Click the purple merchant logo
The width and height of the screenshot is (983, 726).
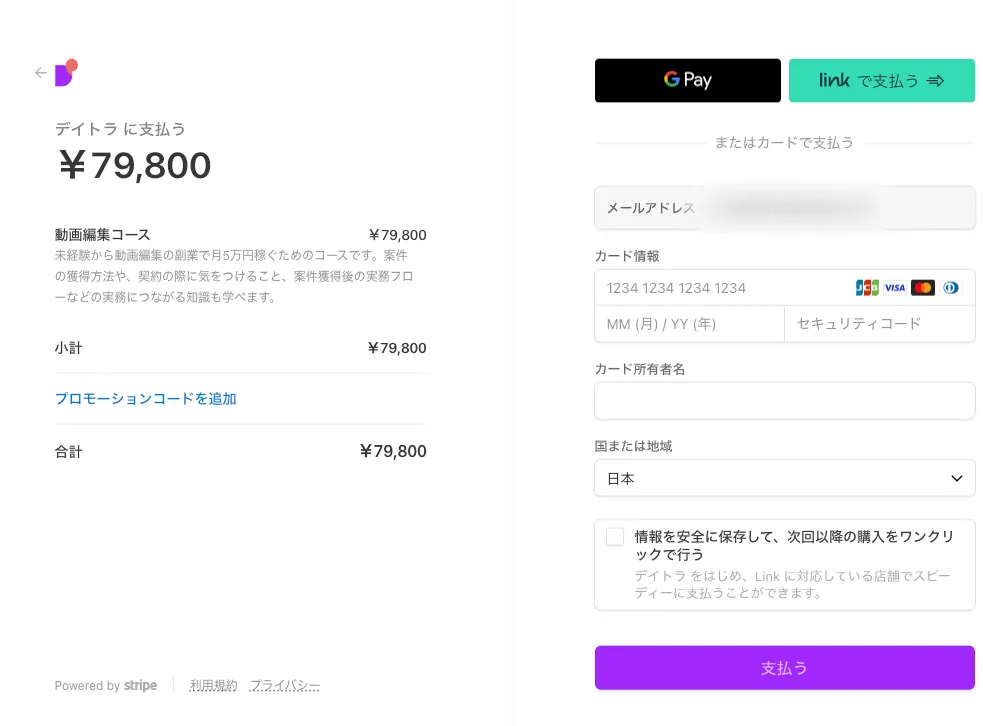tap(65, 73)
